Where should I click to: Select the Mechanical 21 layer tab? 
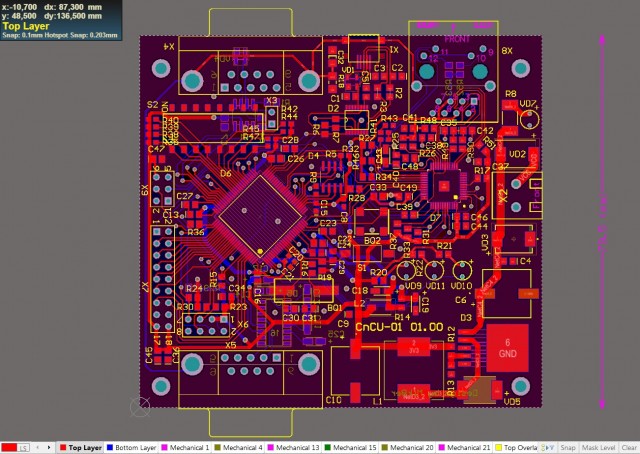[464, 448]
